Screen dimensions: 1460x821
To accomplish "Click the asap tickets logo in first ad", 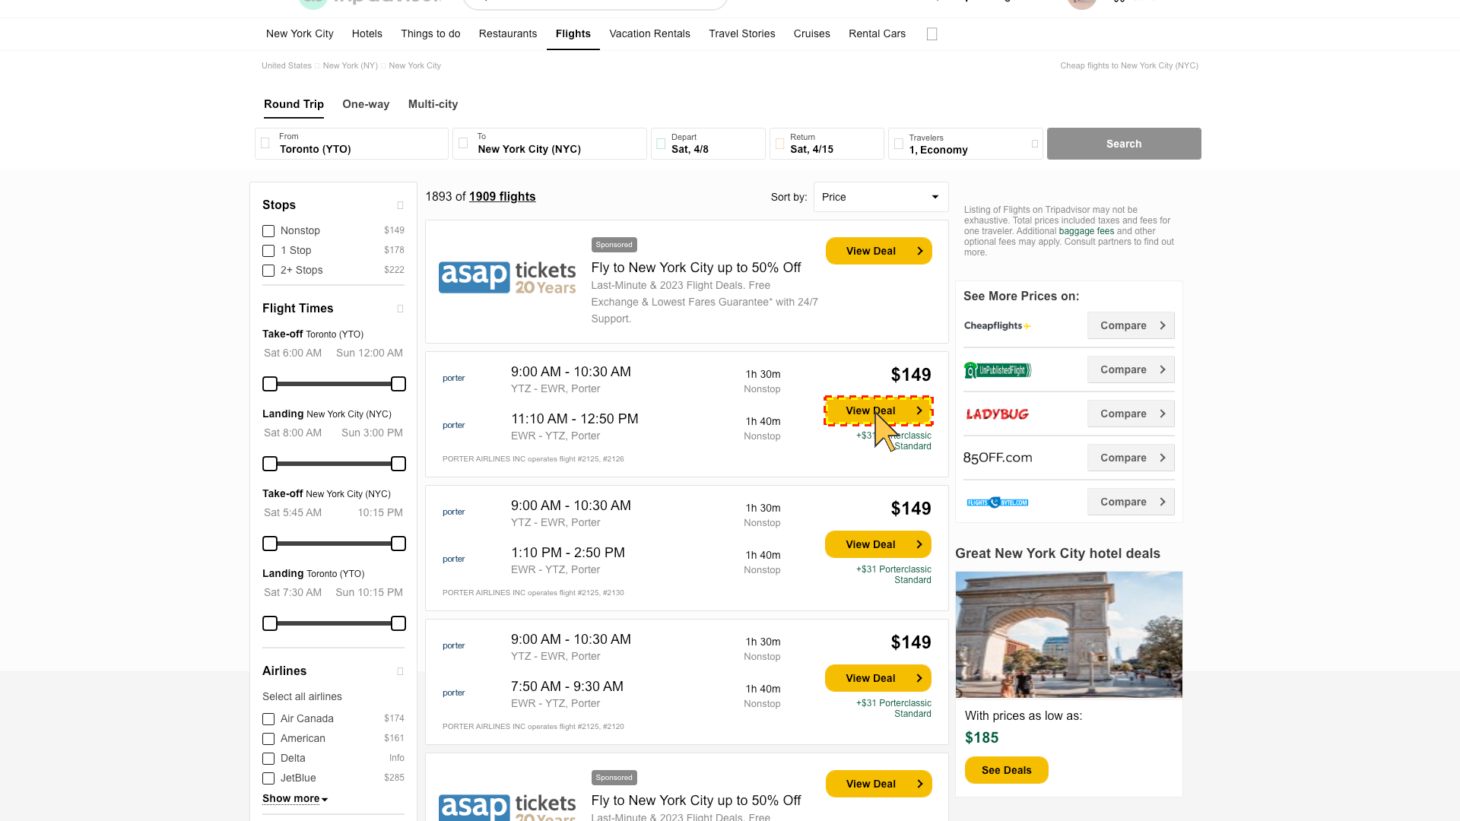I will (x=507, y=277).
